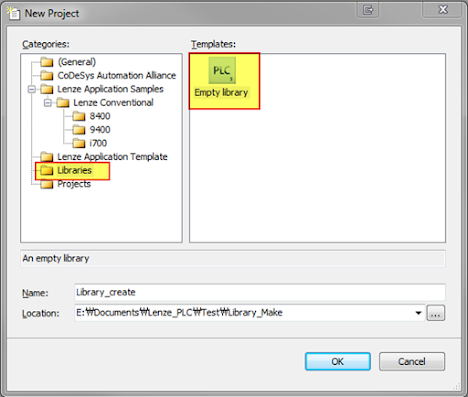Screen dimensions: 468x397
Task: Click into the Name input field
Action: tap(260, 292)
